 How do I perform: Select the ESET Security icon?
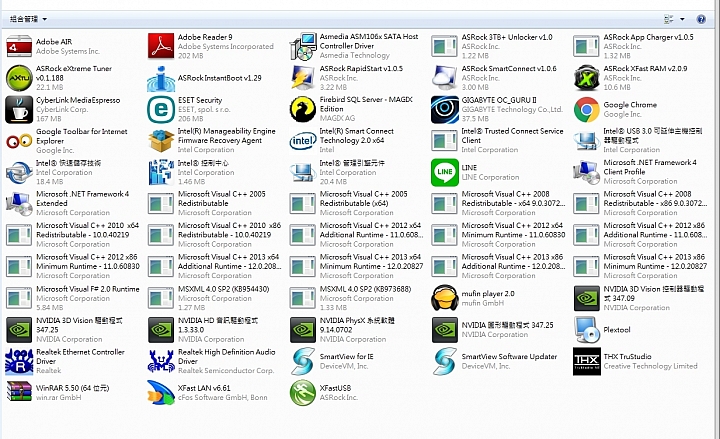(161, 109)
